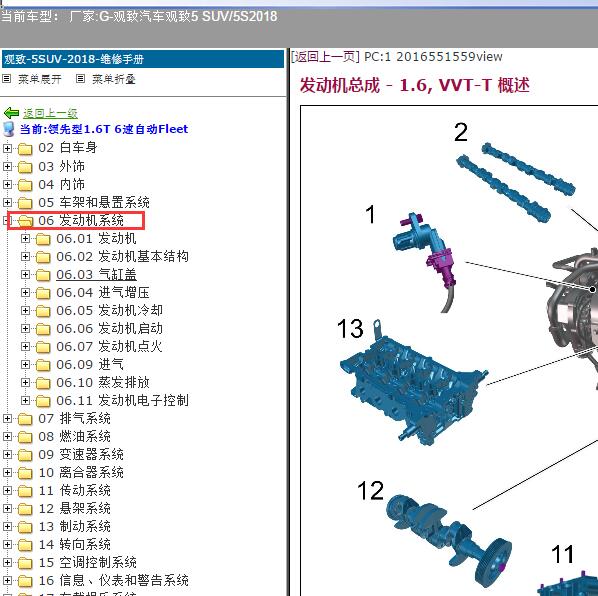
Task: Click the folder icon for 05 车架和悬置系统
Action: point(25,203)
